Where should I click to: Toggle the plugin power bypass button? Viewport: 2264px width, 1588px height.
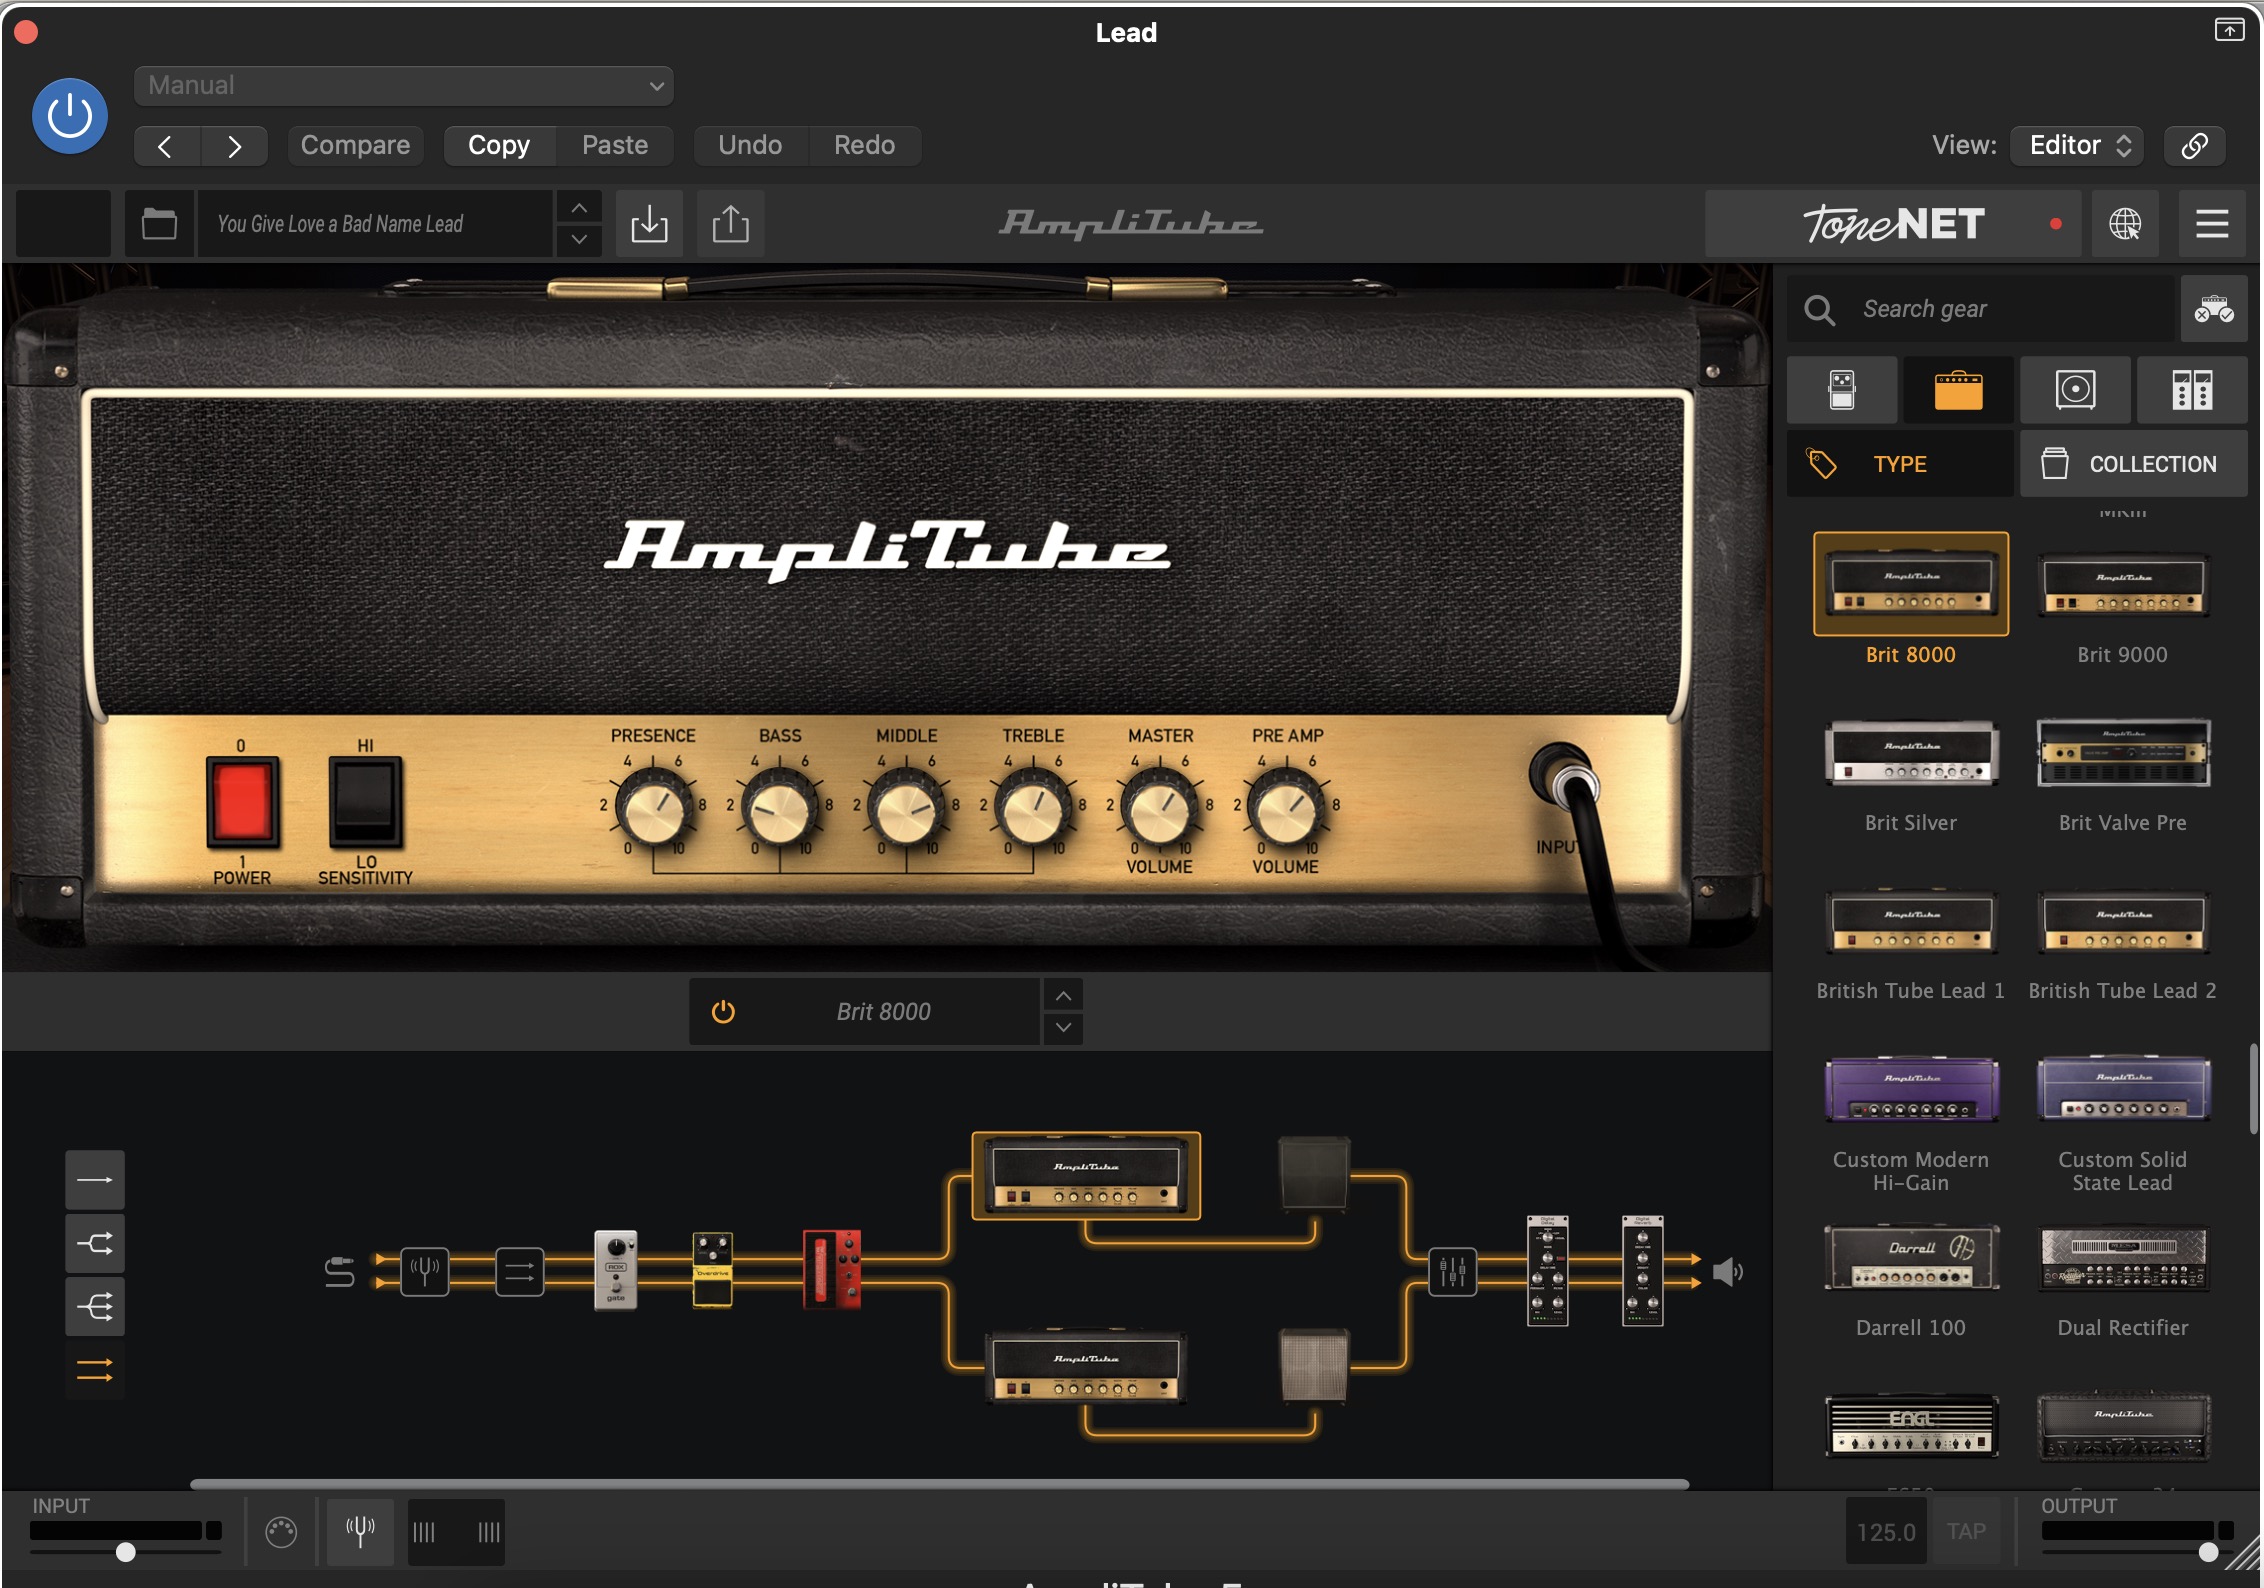[x=70, y=116]
